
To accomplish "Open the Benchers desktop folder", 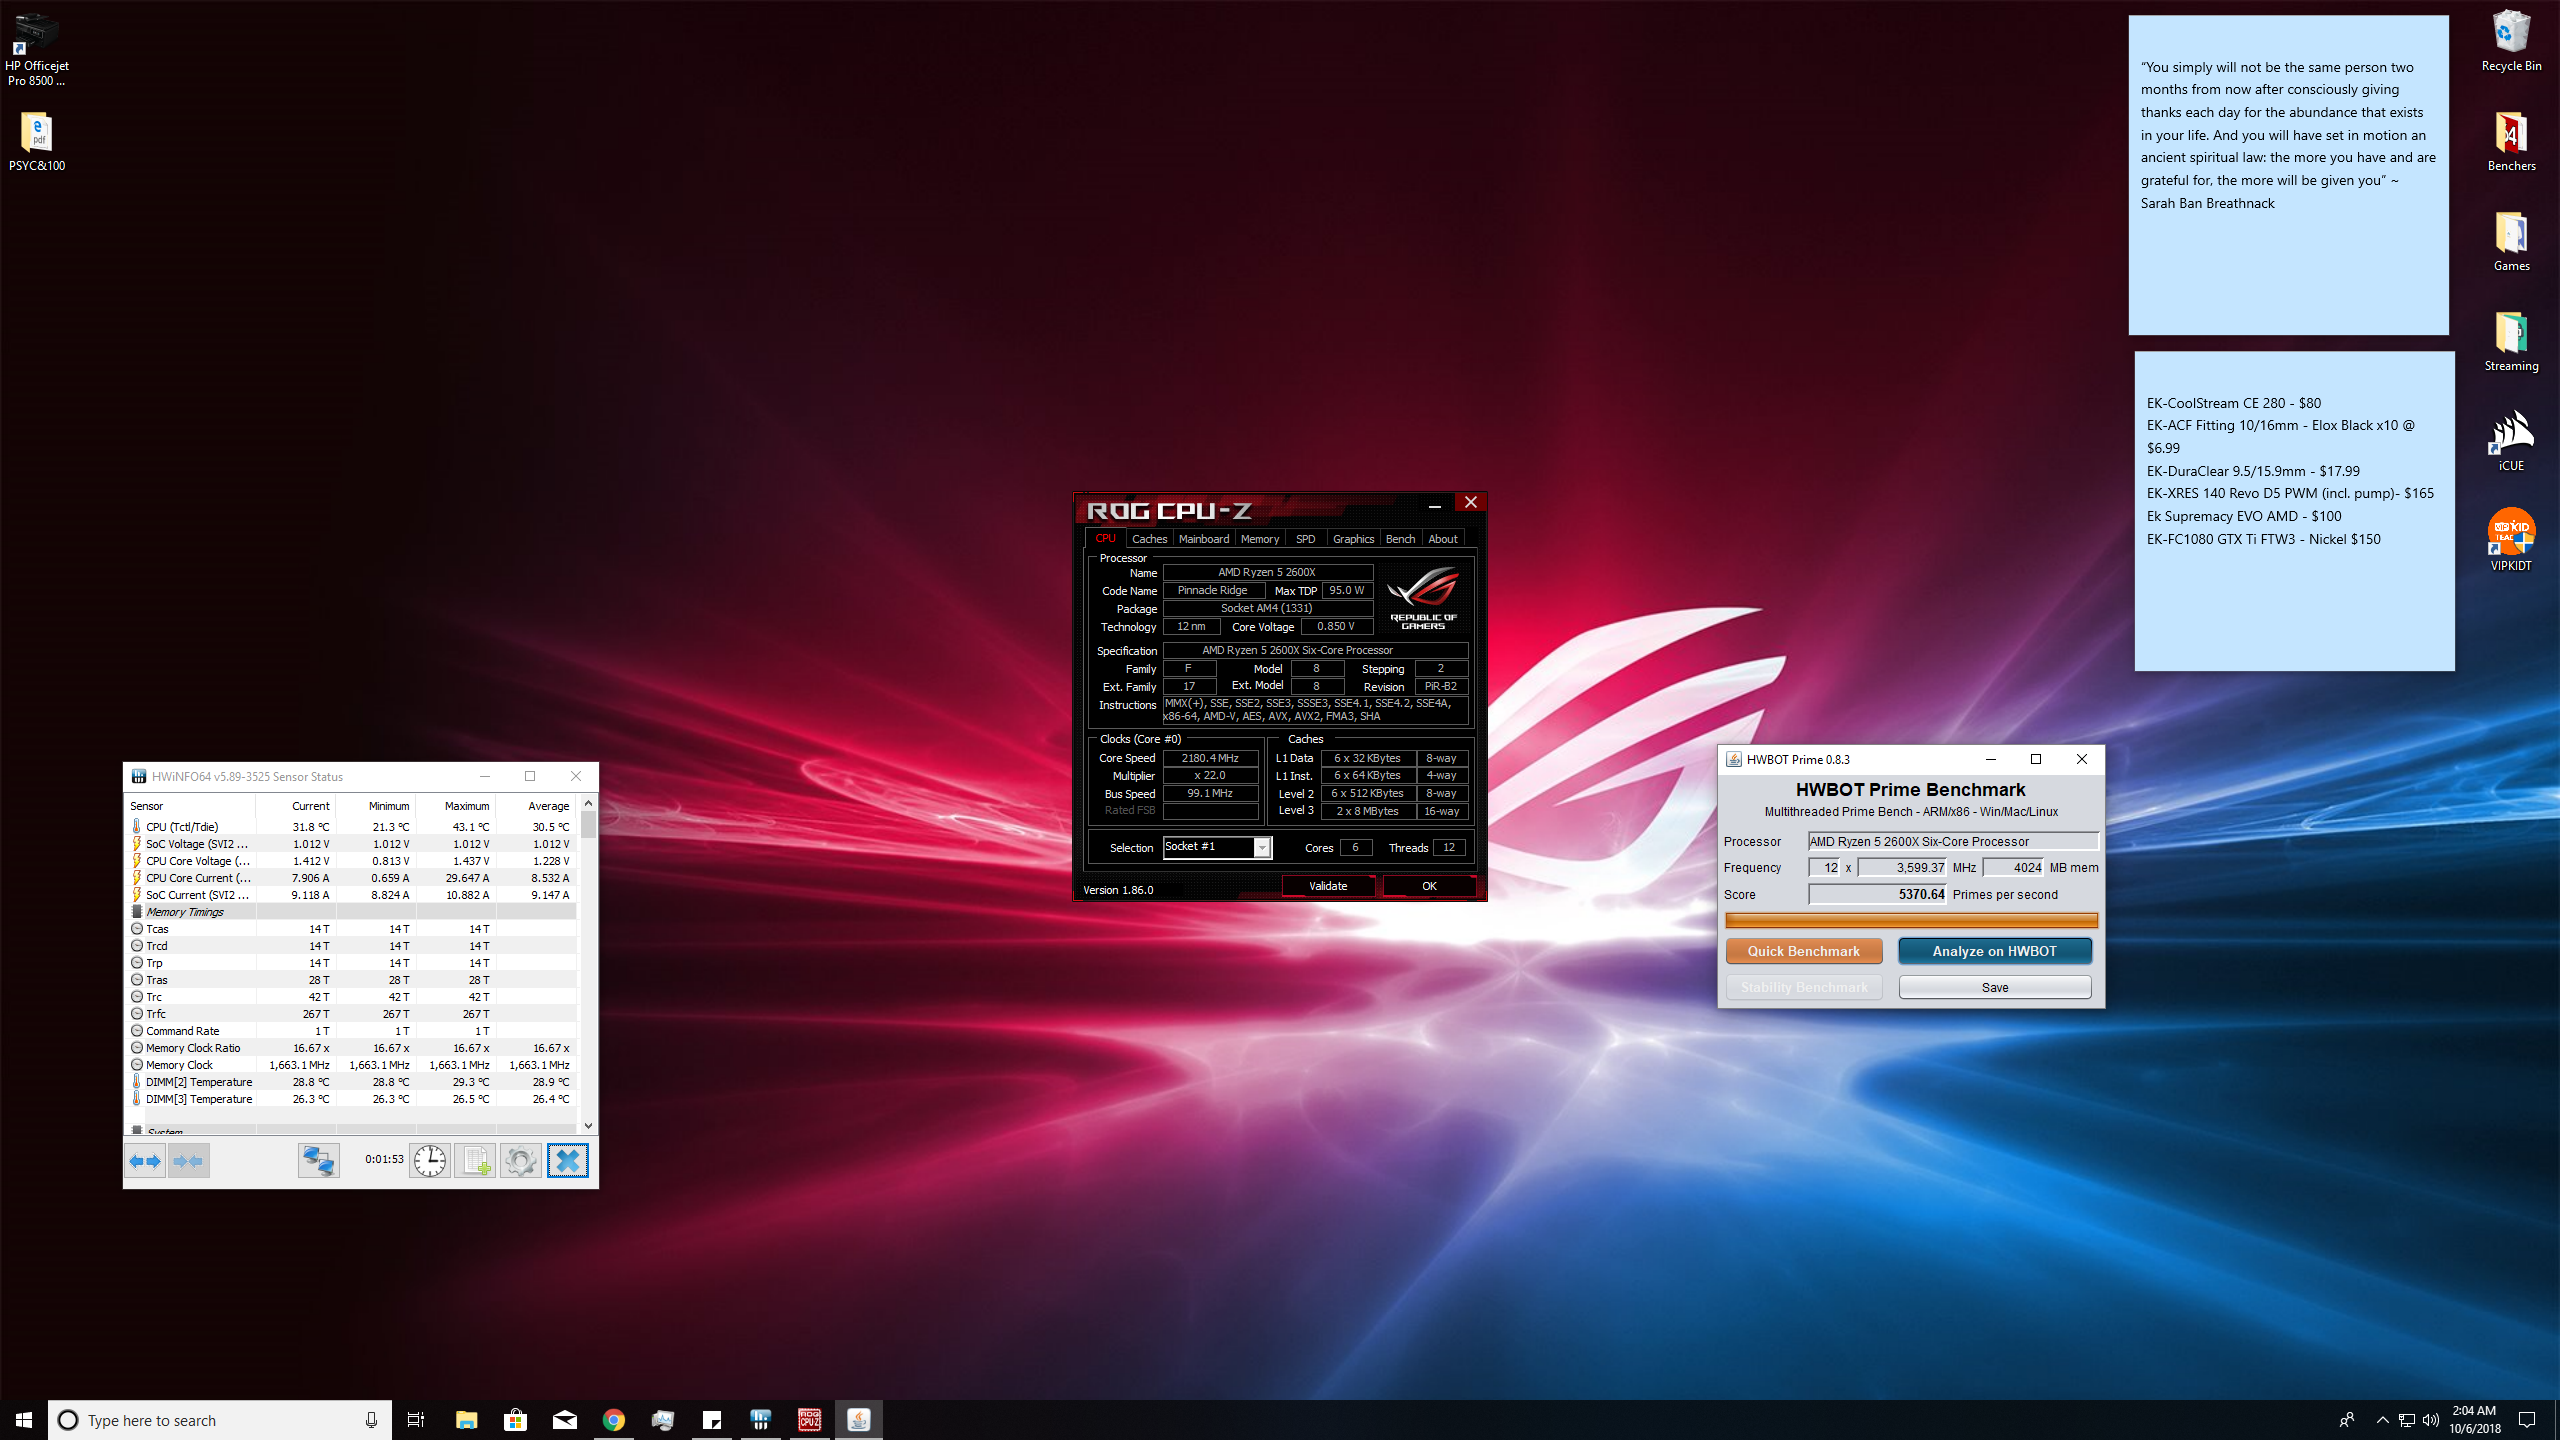I will point(2511,142).
